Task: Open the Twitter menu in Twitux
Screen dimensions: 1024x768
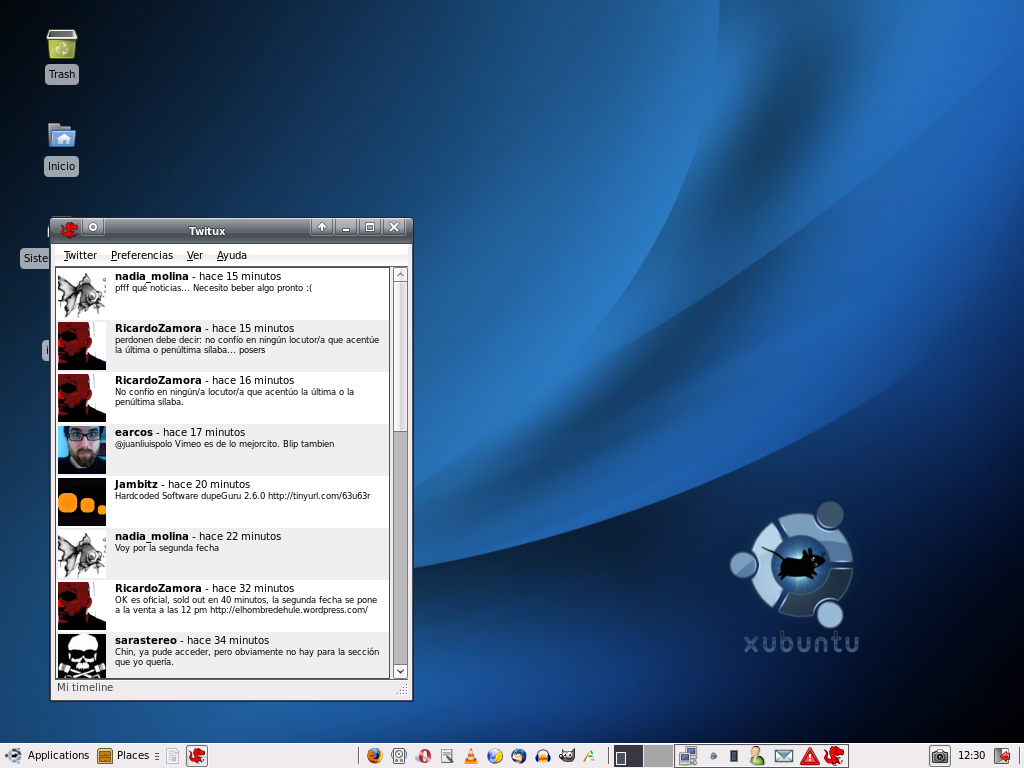Action: tap(80, 255)
